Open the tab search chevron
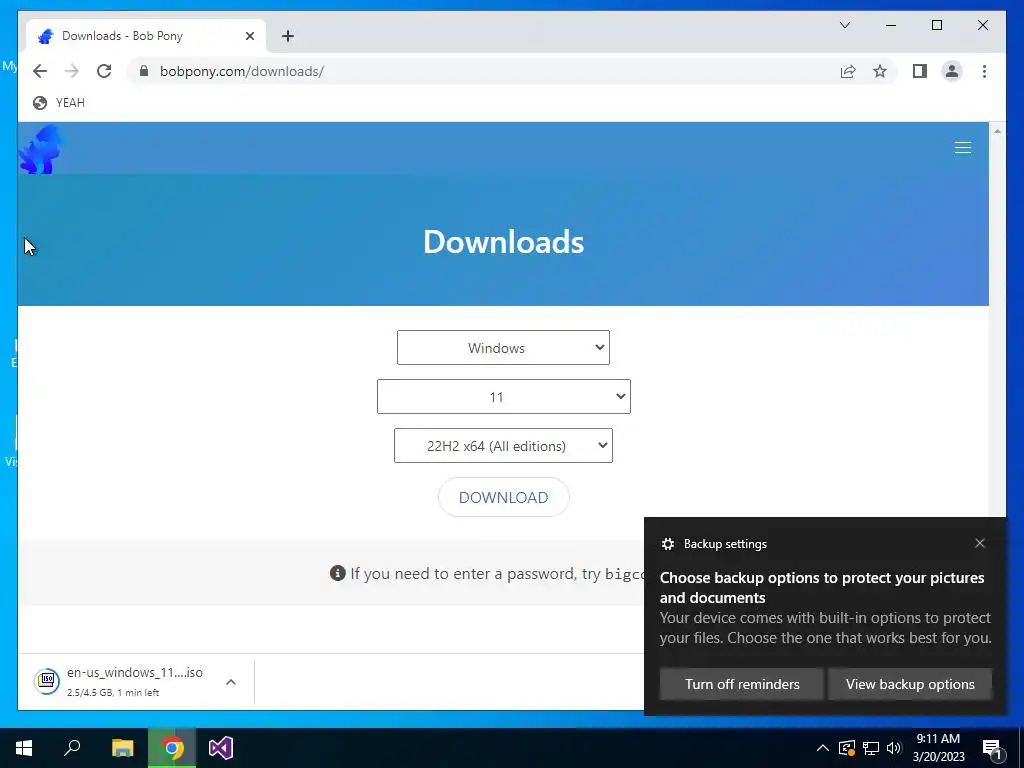The height and width of the screenshot is (768, 1024). pos(844,25)
